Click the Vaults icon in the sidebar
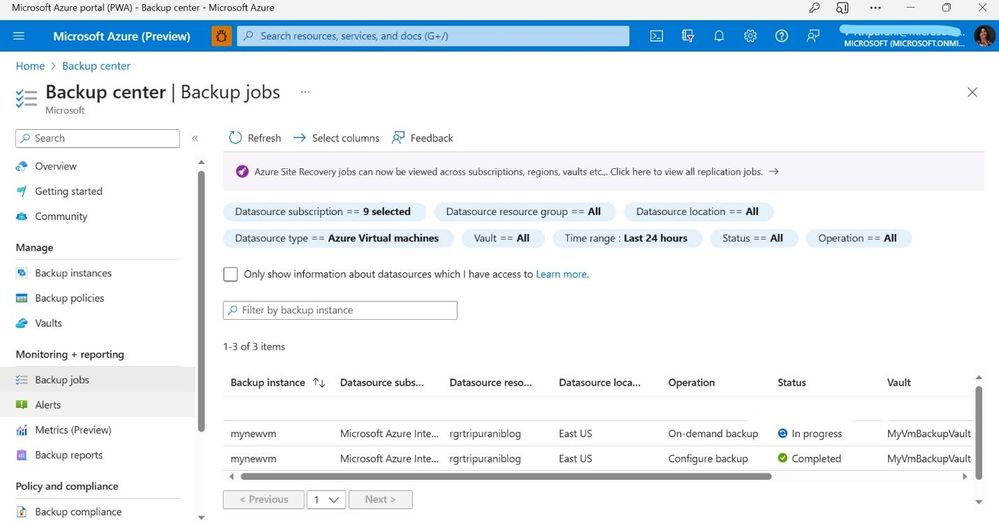The width and height of the screenshot is (999, 523). (22, 323)
